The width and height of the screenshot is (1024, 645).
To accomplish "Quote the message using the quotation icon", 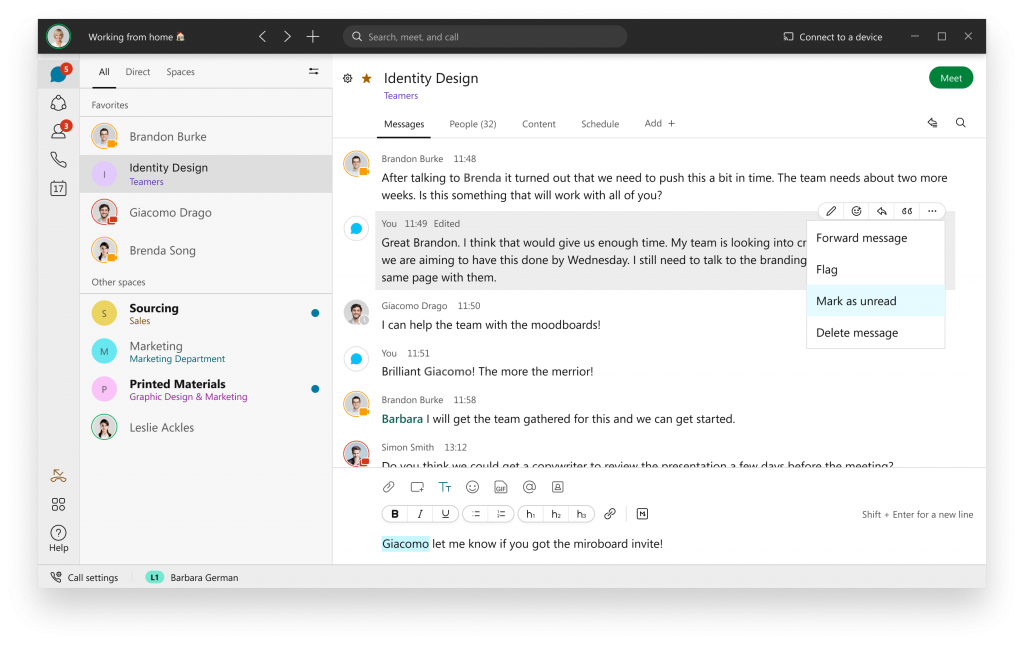I will pyautogui.click(x=906, y=210).
